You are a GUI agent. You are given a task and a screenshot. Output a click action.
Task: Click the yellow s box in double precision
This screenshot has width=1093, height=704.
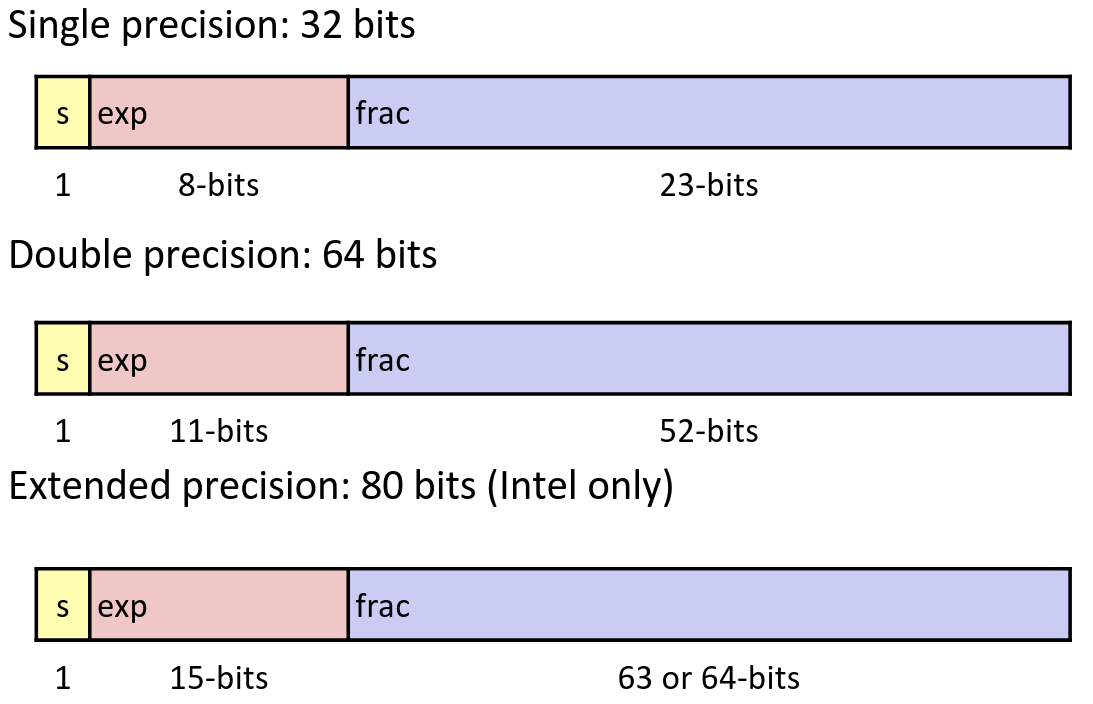(x=63, y=358)
